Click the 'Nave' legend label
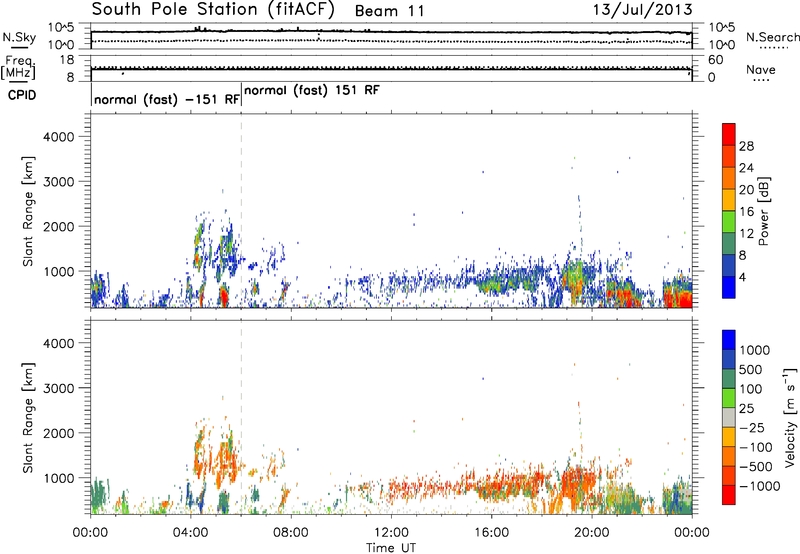800x554 pixels. [761, 69]
